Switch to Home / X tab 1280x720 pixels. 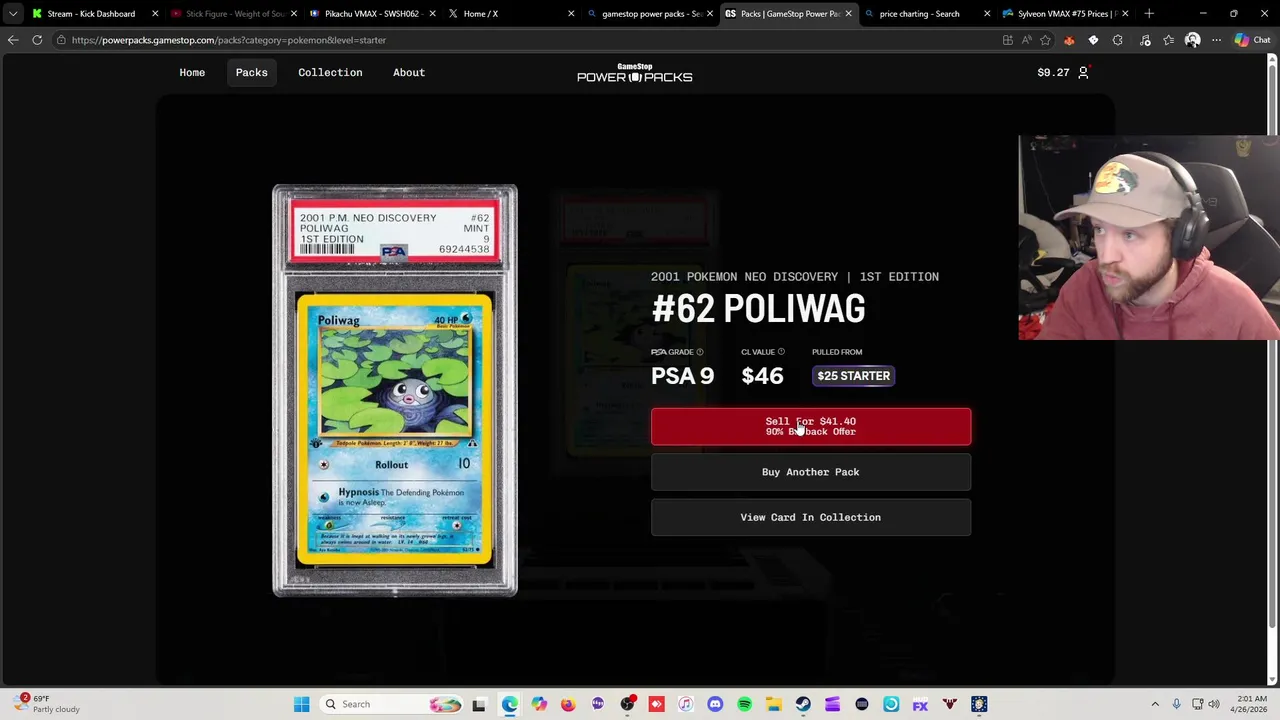[510, 13]
